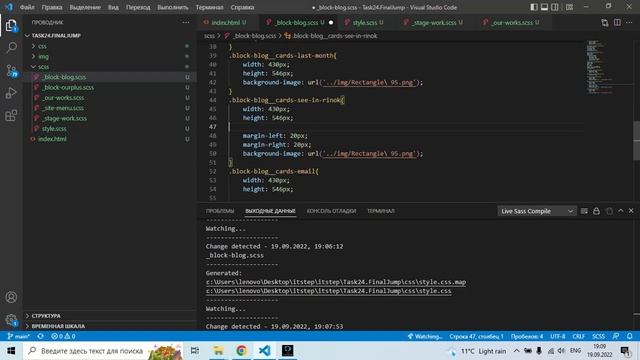Open output log in editor
The height and width of the screenshot is (360, 640).
pos(609,211)
